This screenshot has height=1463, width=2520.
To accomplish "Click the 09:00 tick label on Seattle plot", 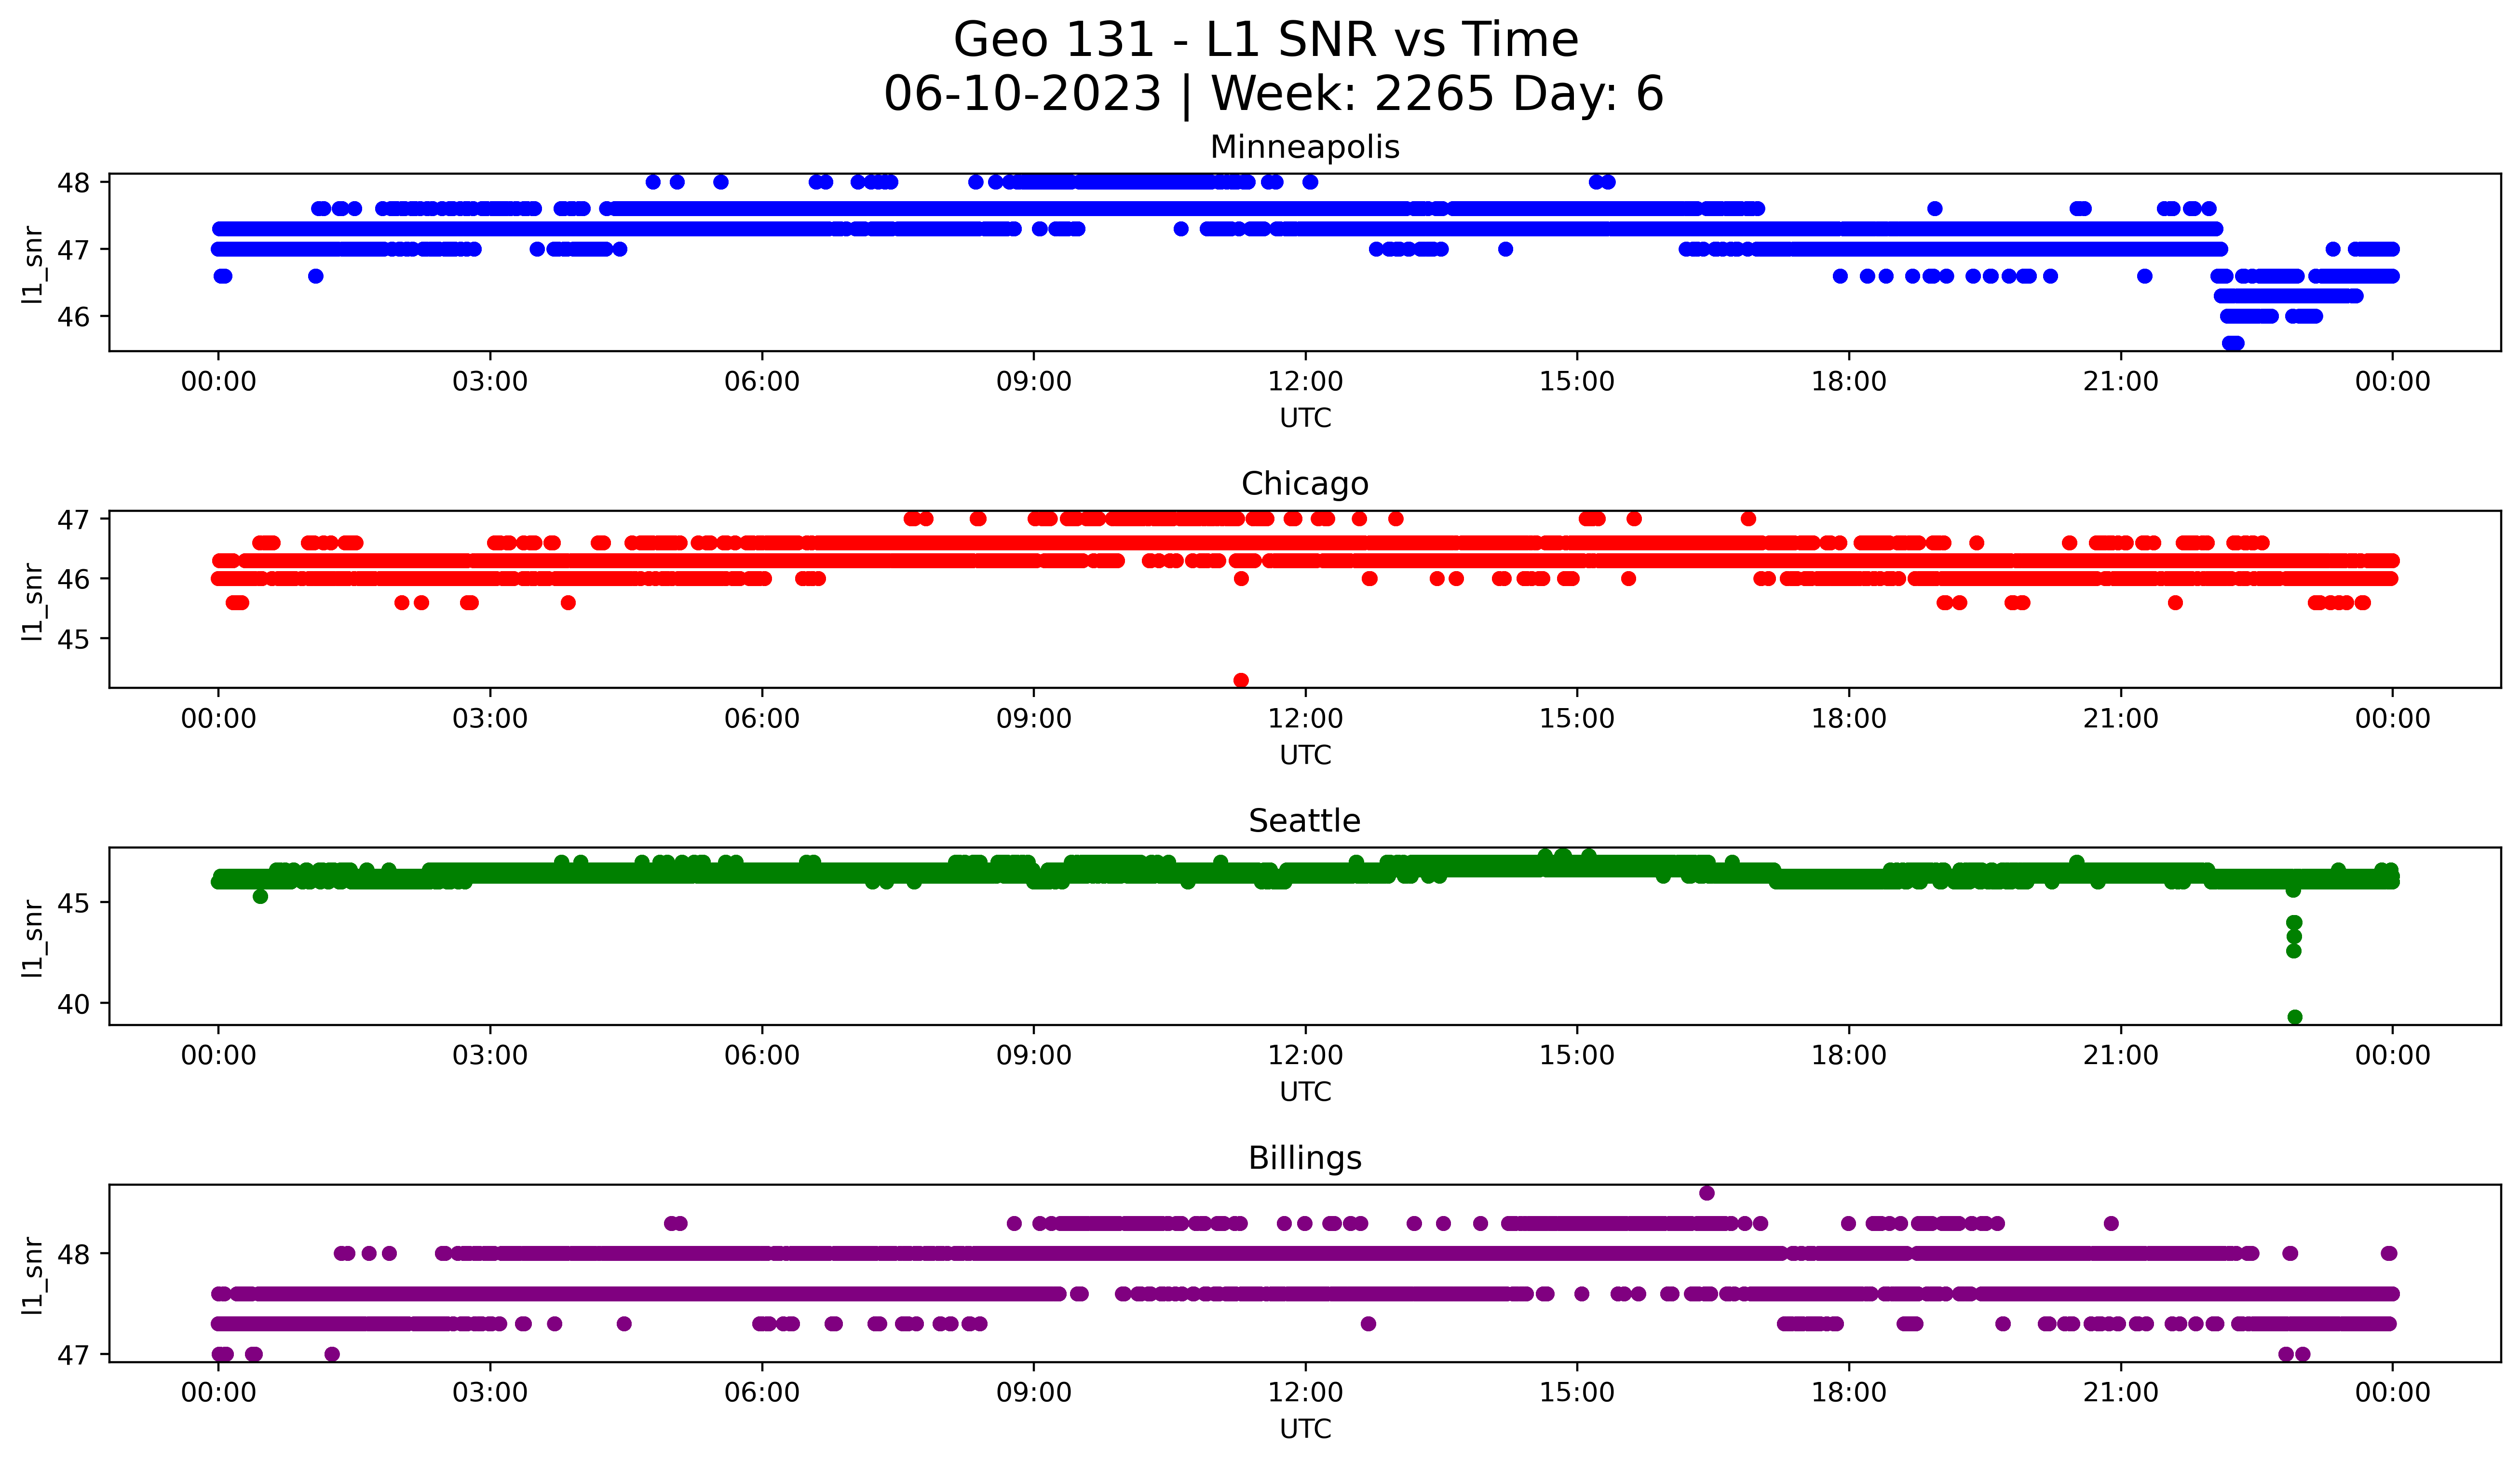I will pyautogui.click(x=1034, y=1056).
